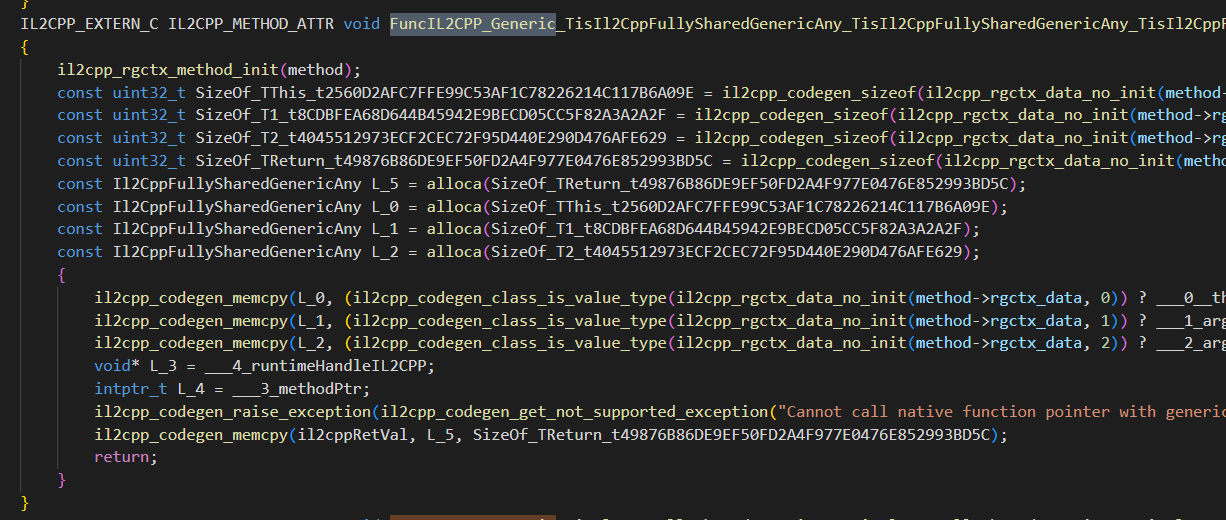The image size is (1226, 520).
Task: Click the pink closing brace of inner block
Action: click(62, 480)
